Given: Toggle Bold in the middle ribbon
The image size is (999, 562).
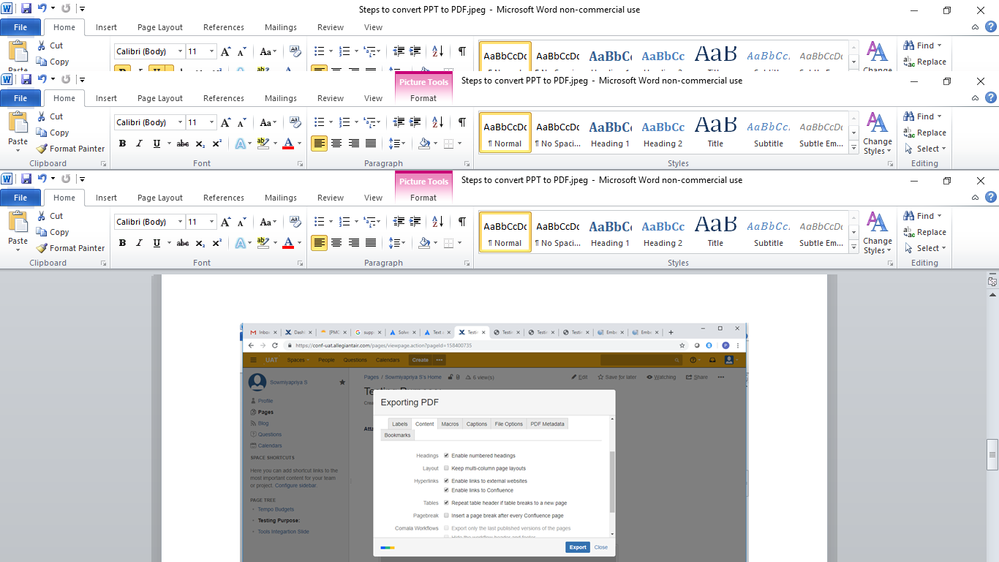Looking at the screenshot, I should [x=122, y=143].
